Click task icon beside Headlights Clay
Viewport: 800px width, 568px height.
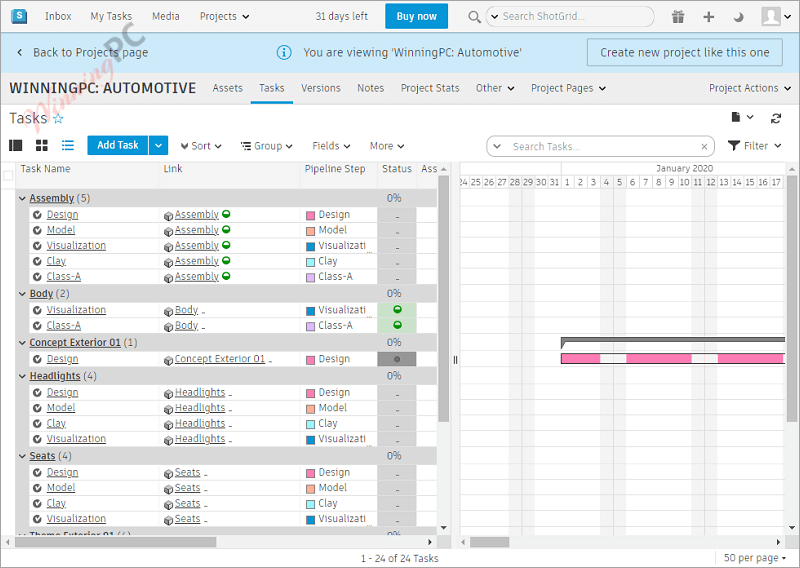tap(37, 424)
